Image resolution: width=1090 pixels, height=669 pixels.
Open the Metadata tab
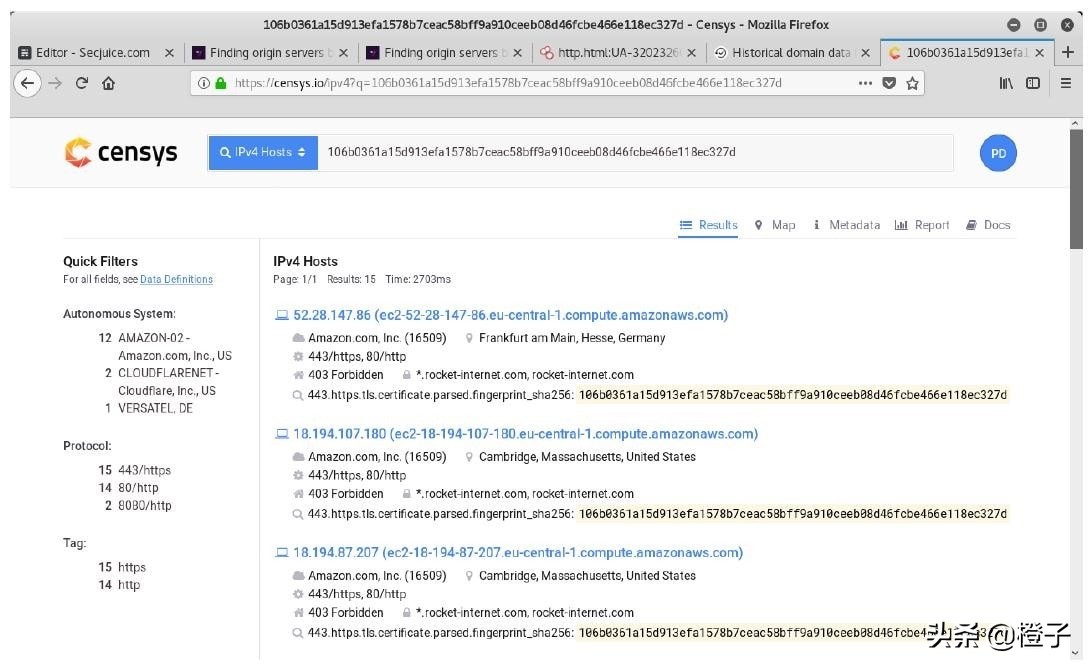click(x=847, y=225)
